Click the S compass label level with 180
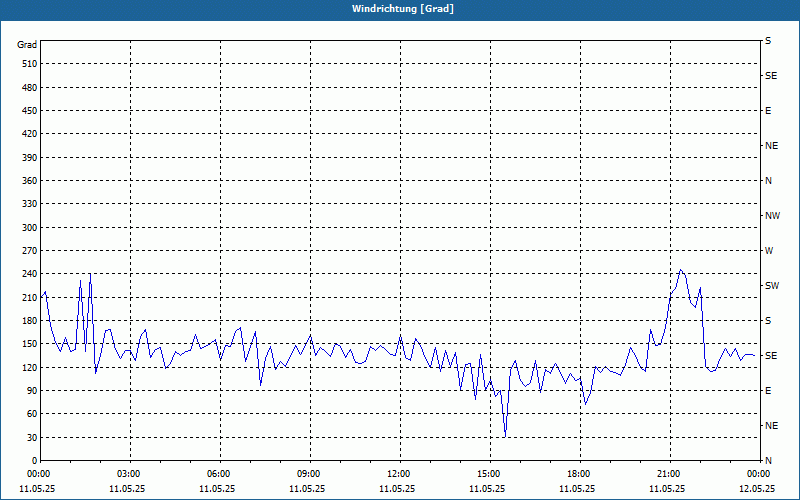800x500 pixels. point(768,321)
